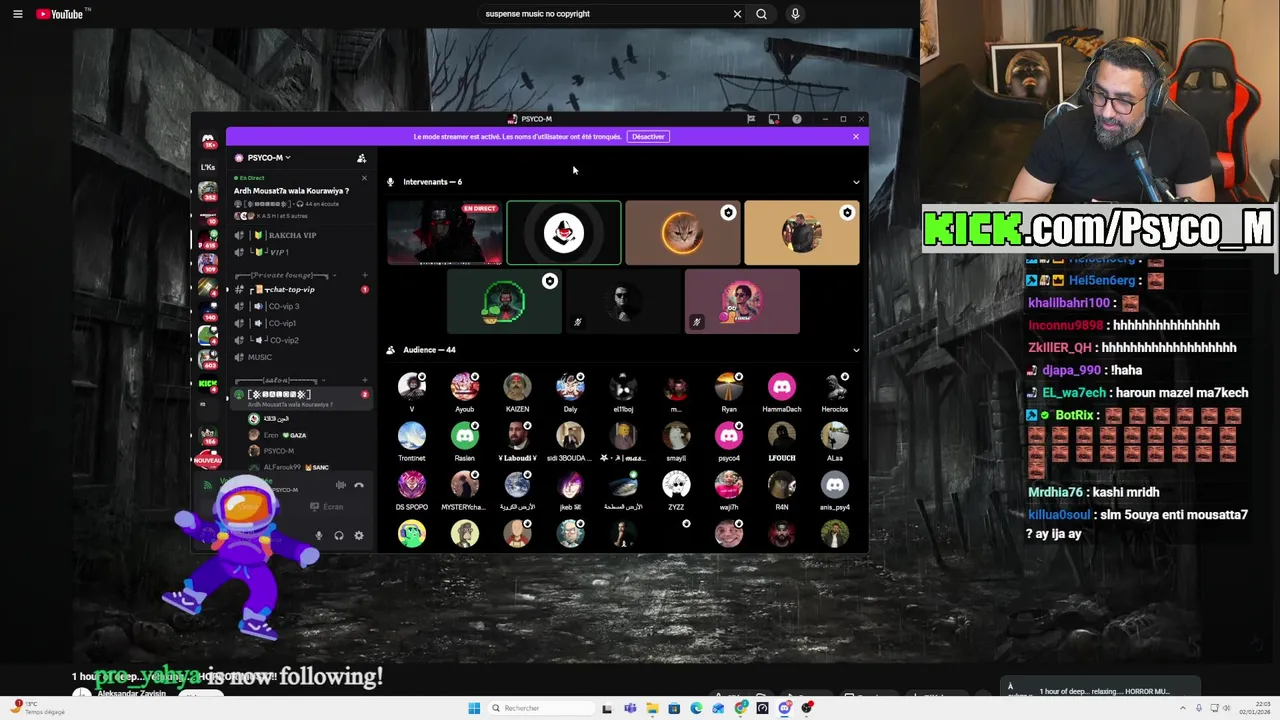This screenshot has height=720, width=1280.
Task: Select the speaking hooded avatar speaker tile
Action: pyautogui.click(x=564, y=233)
